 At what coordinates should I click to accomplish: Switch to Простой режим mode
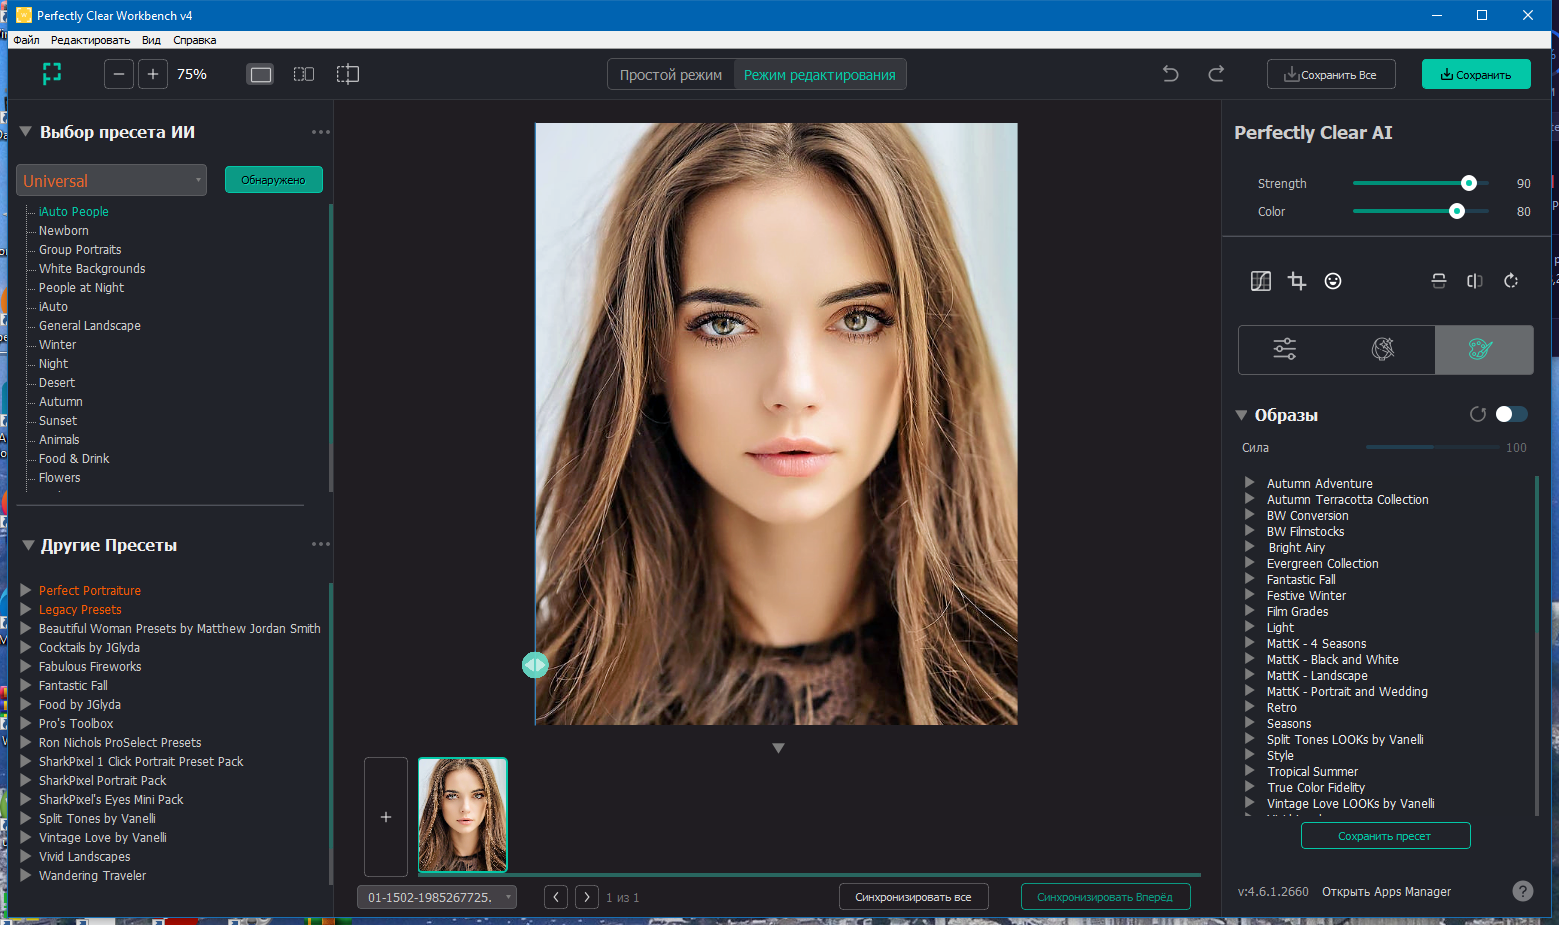coord(671,75)
